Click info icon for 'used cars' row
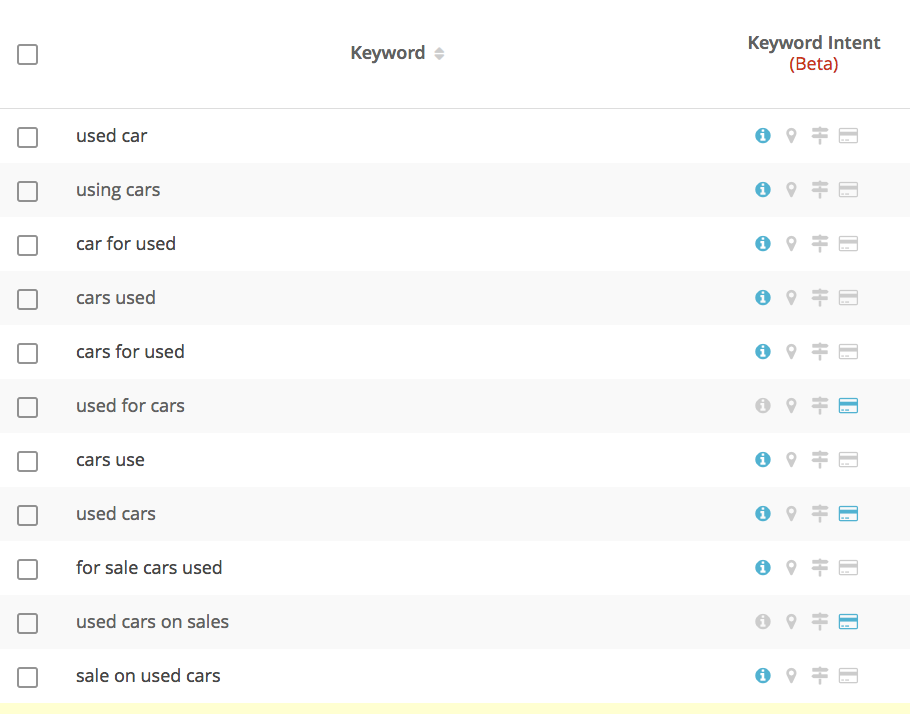910x714 pixels. pyautogui.click(x=763, y=514)
